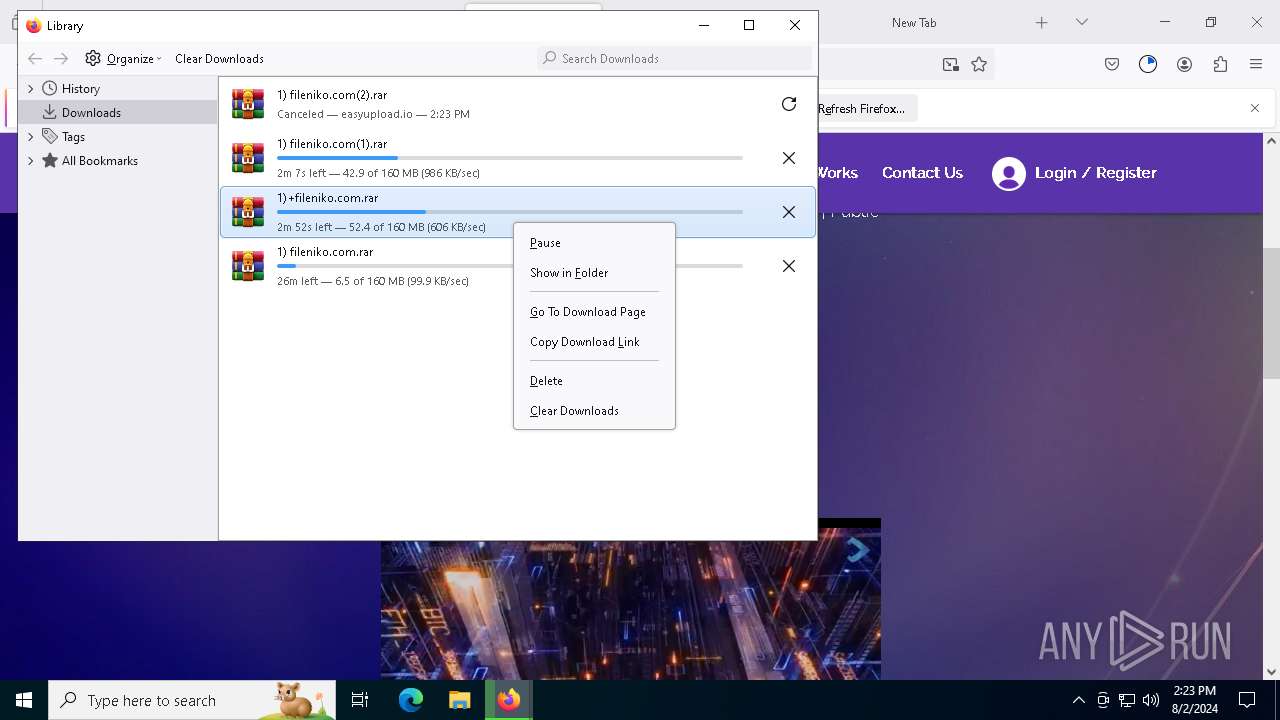Go forward in Library navigation

[x=61, y=59]
